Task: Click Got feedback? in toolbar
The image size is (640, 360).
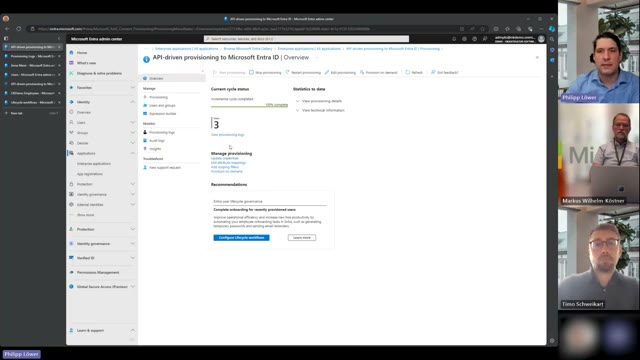Action: [444, 72]
